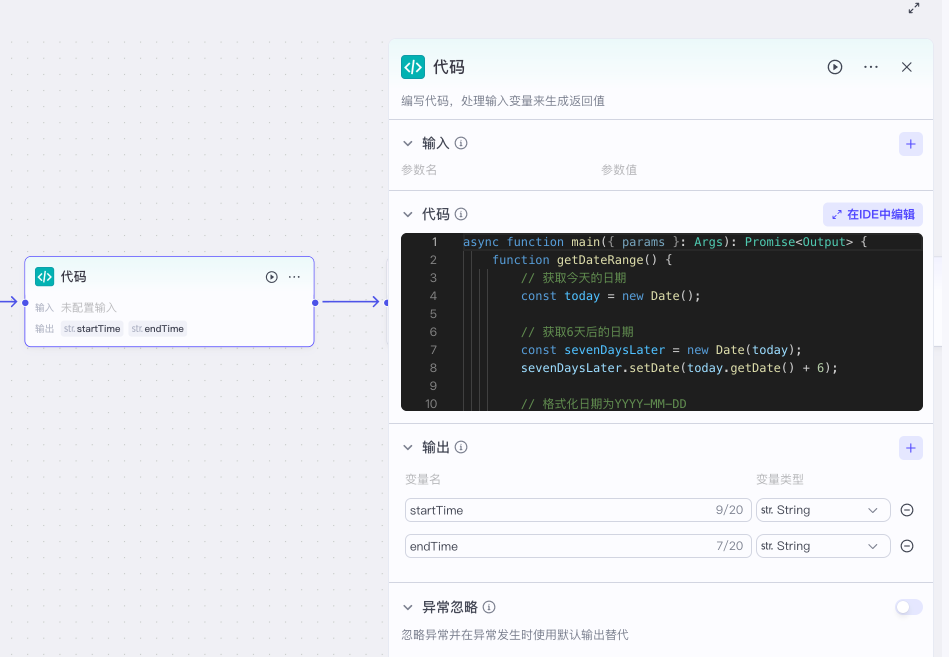The height and width of the screenshot is (657, 949).
Task: Close the 代码 configuration panel
Action: (x=907, y=67)
